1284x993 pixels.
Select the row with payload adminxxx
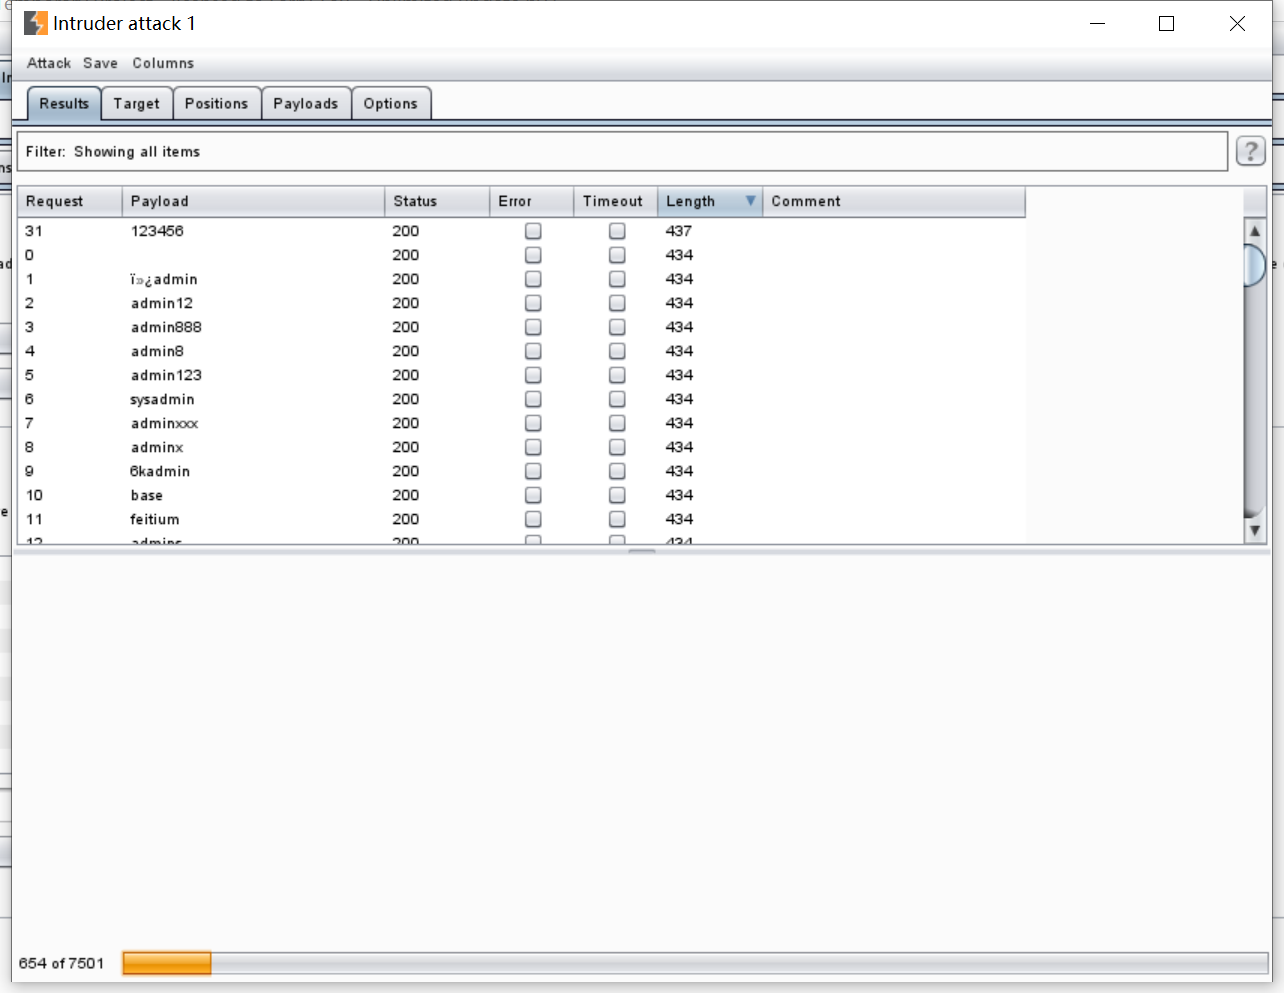[x=521, y=423]
